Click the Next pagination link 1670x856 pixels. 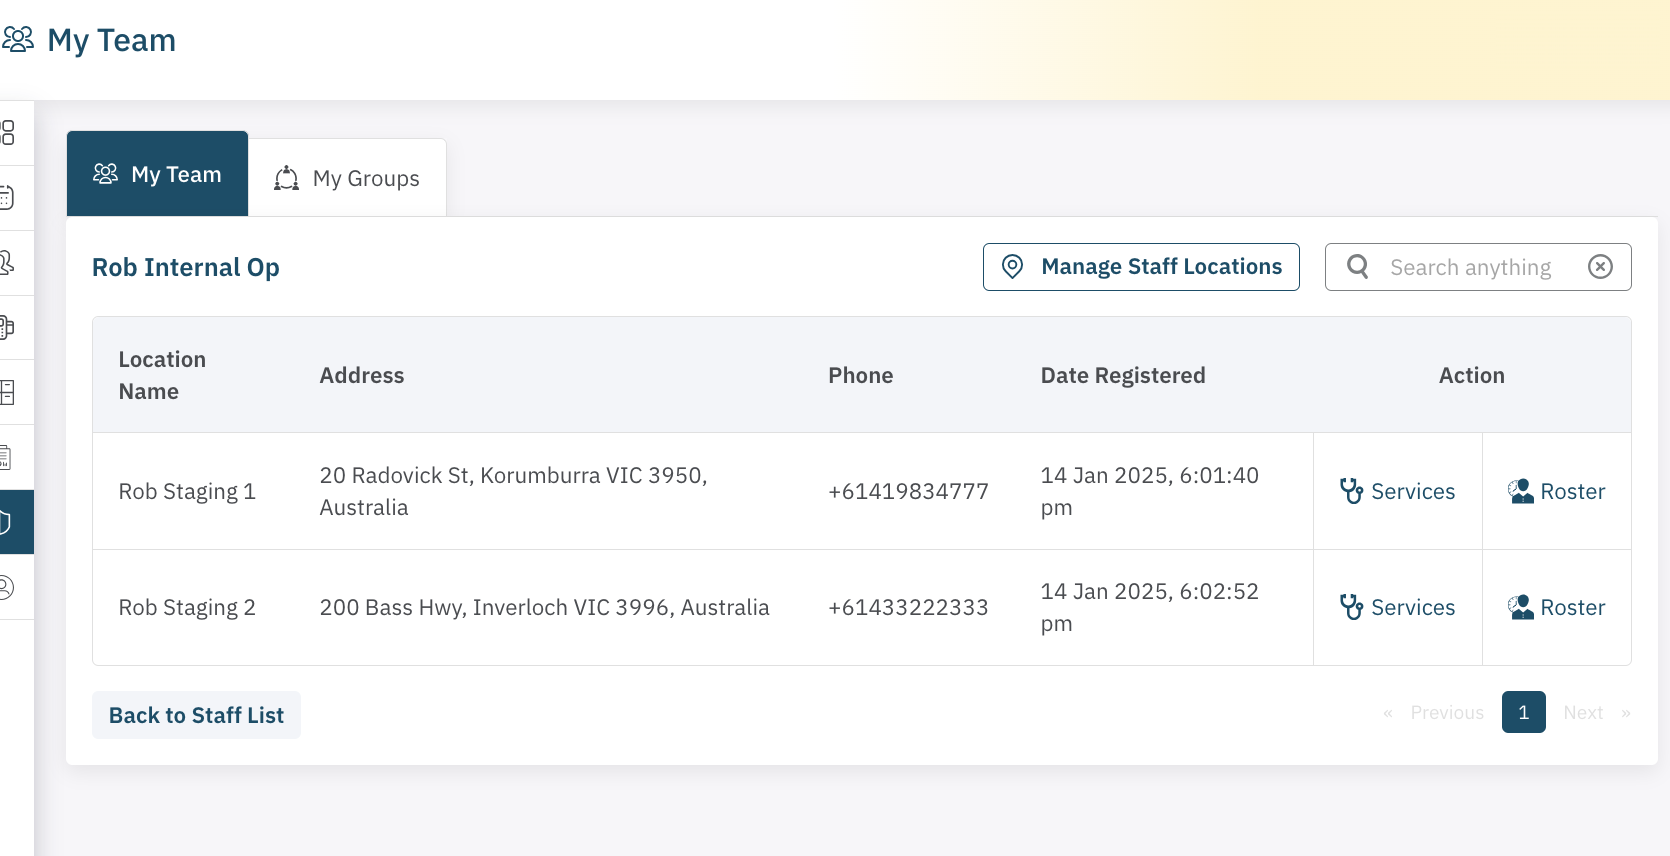tap(1584, 712)
